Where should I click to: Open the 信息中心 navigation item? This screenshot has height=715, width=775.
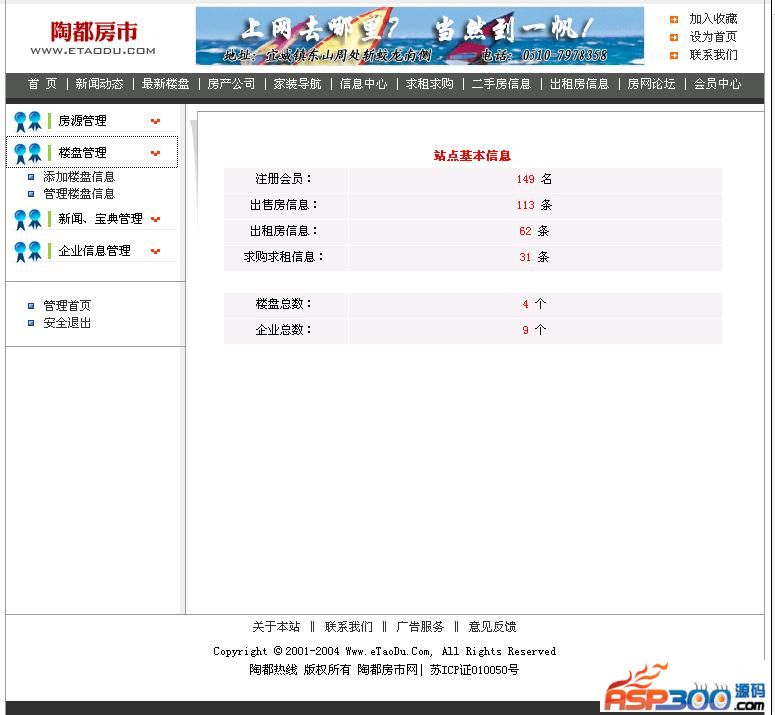[363, 84]
